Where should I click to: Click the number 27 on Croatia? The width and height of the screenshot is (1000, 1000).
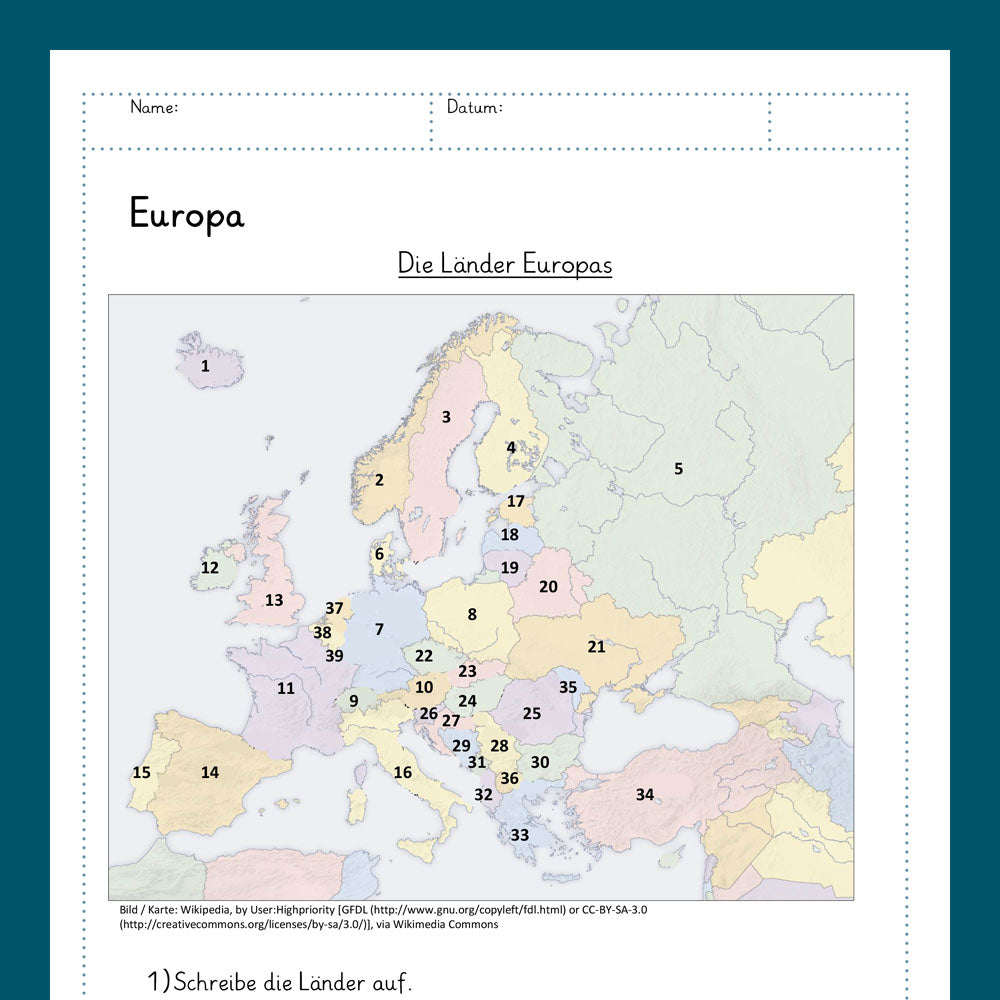[451, 721]
